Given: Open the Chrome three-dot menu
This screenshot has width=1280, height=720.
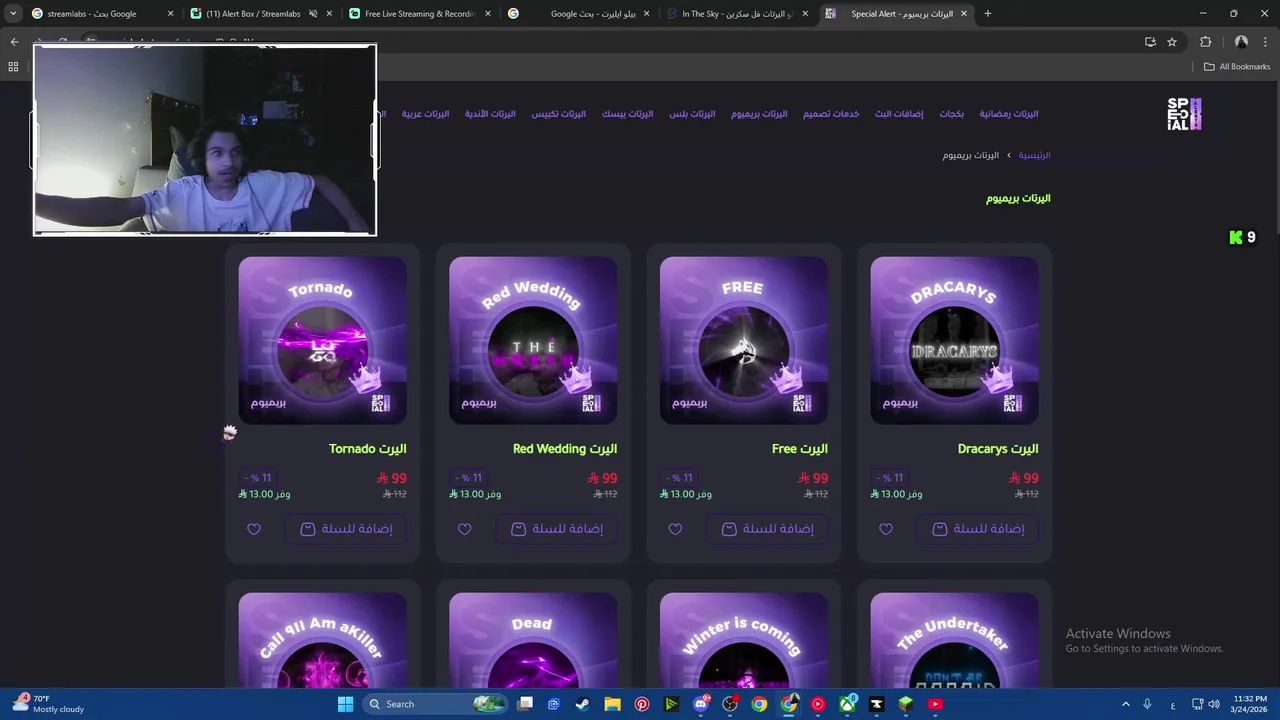Looking at the screenshot, I should [1266, 42].
